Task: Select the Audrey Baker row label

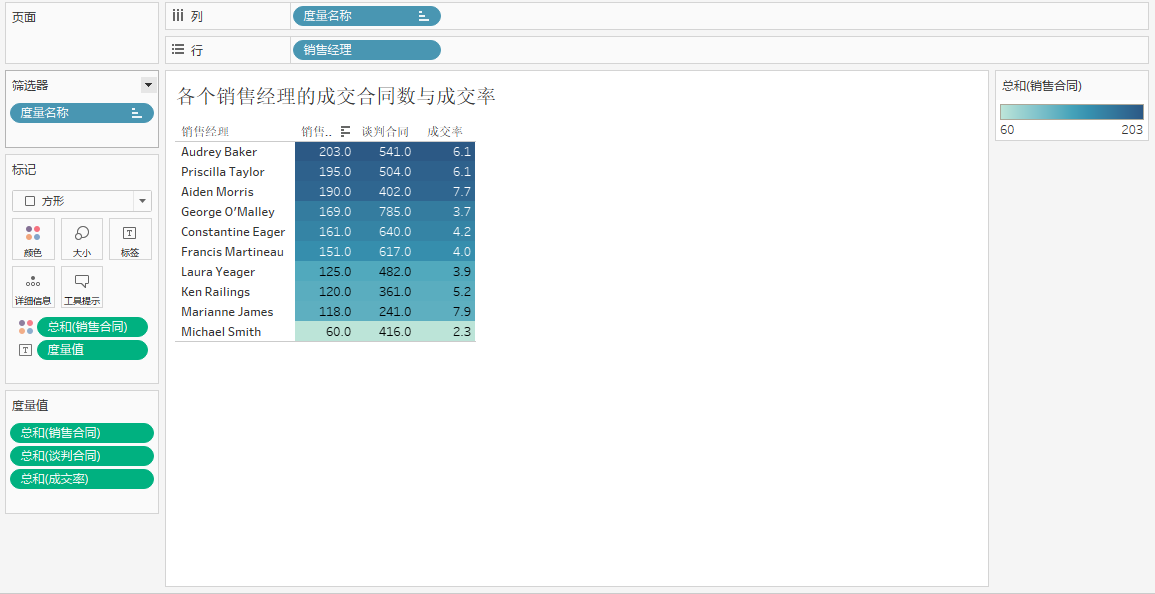Action: 219,152
